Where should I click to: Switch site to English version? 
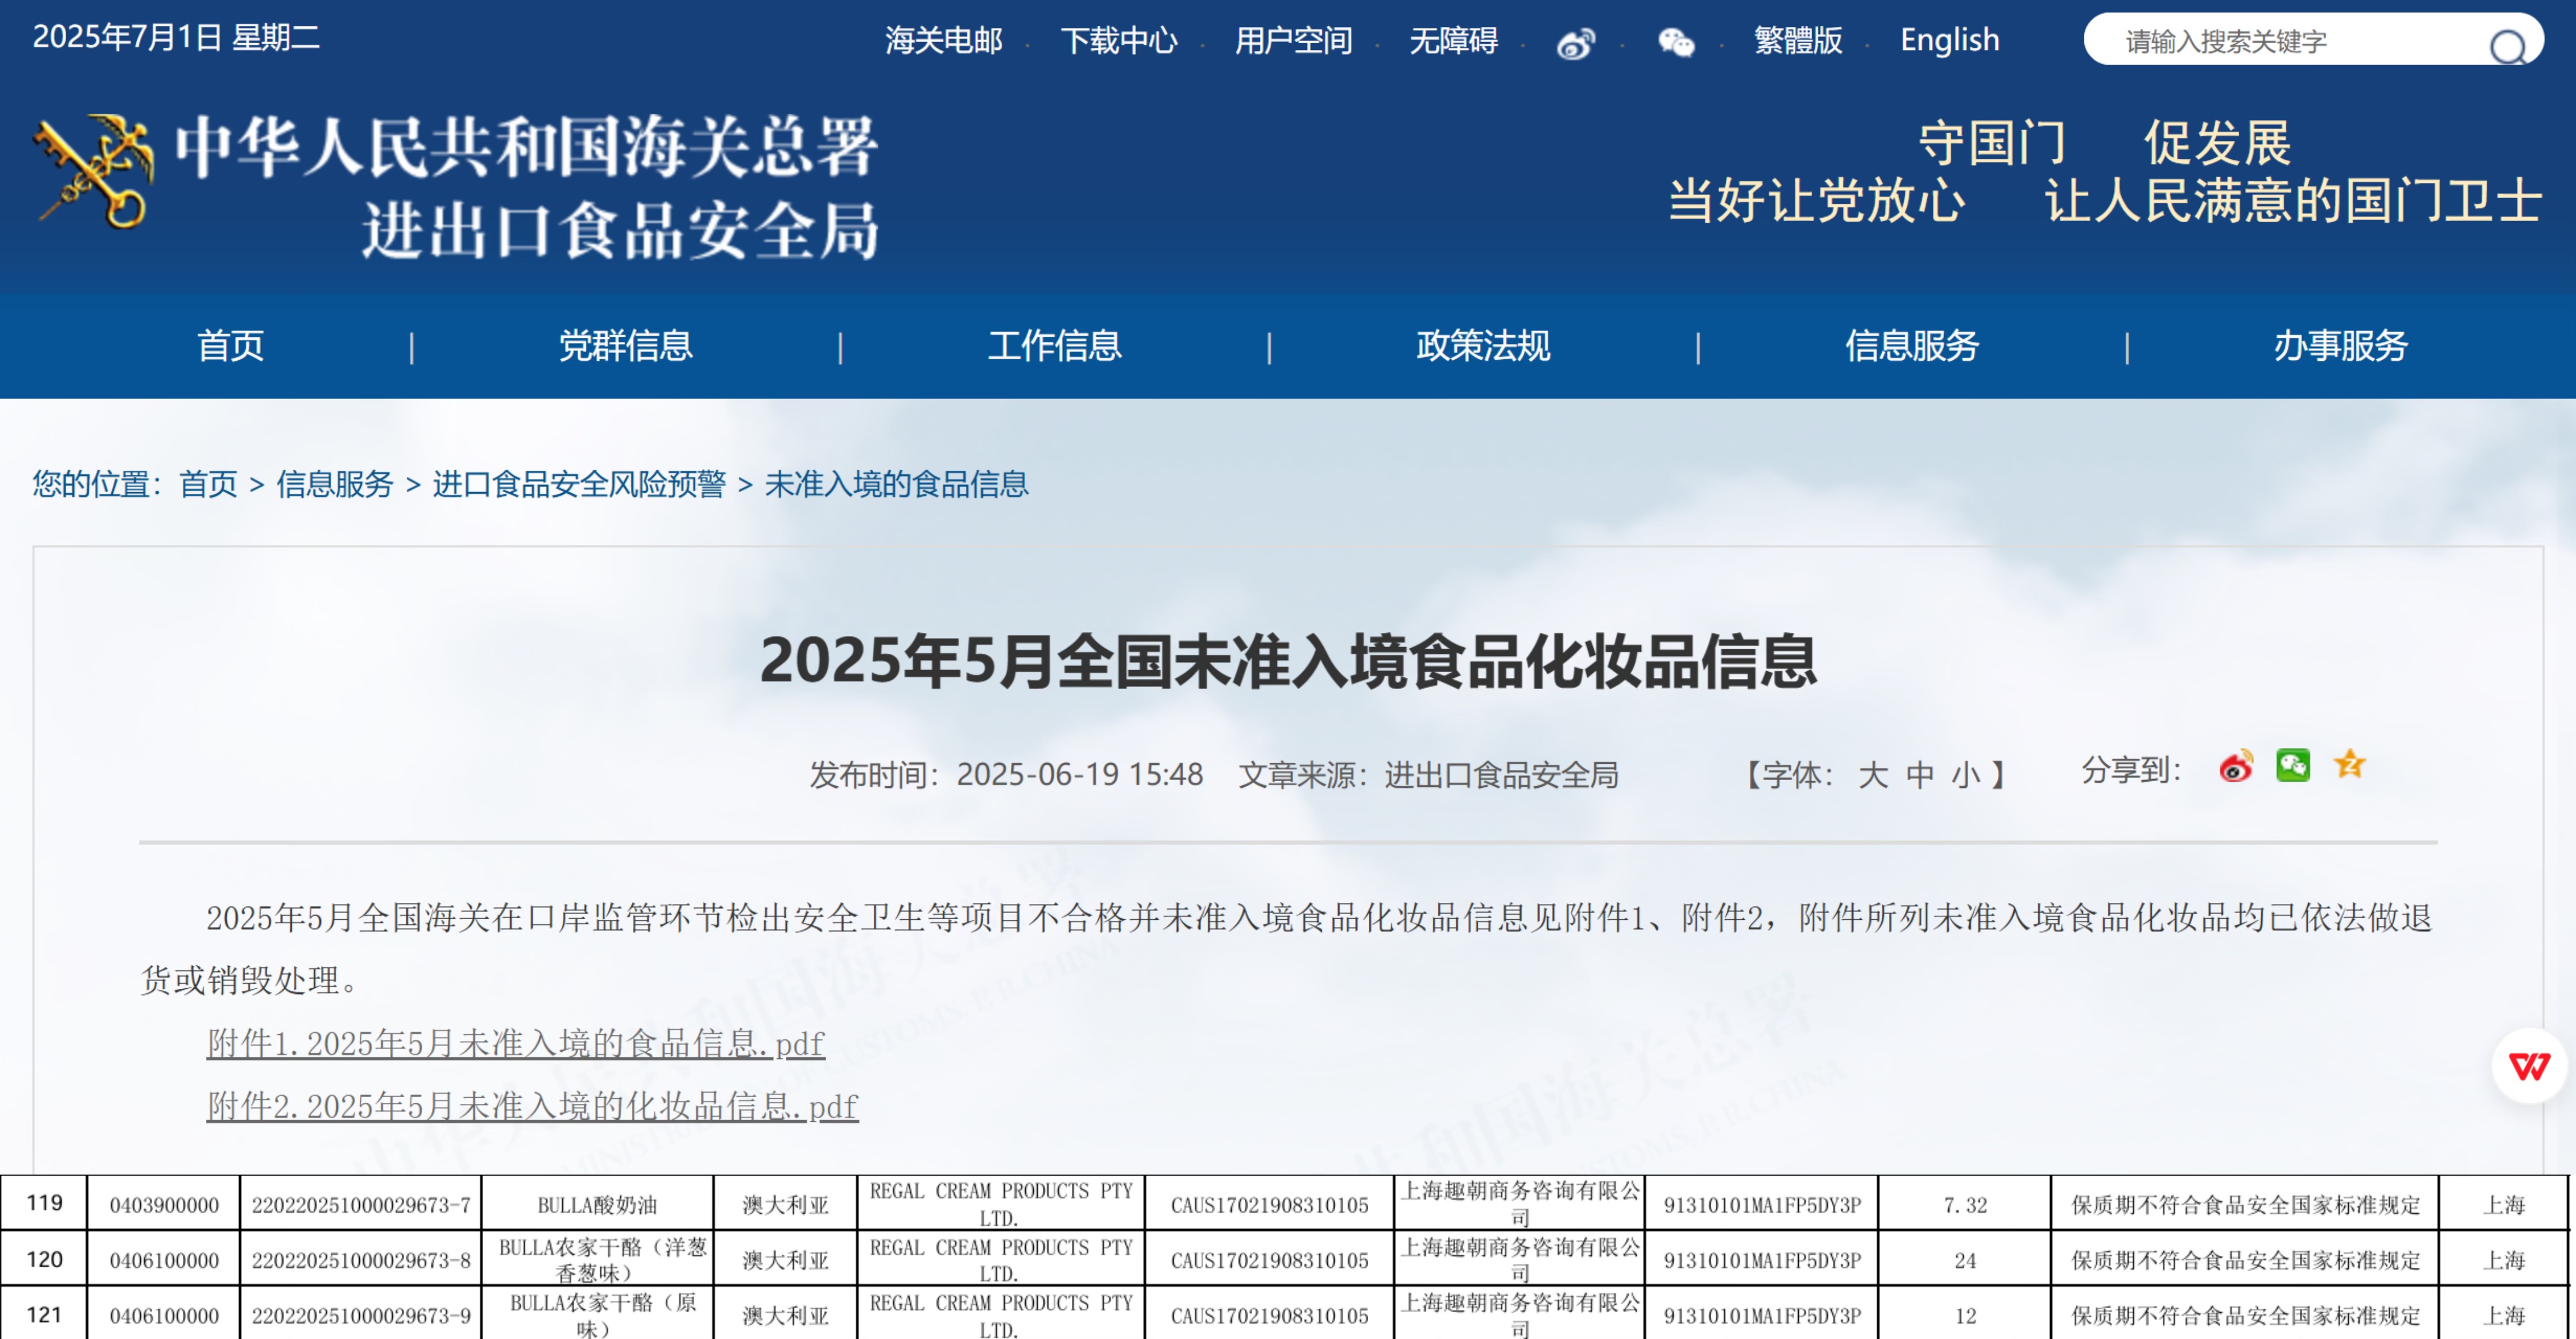click(x=1949, y=41)
